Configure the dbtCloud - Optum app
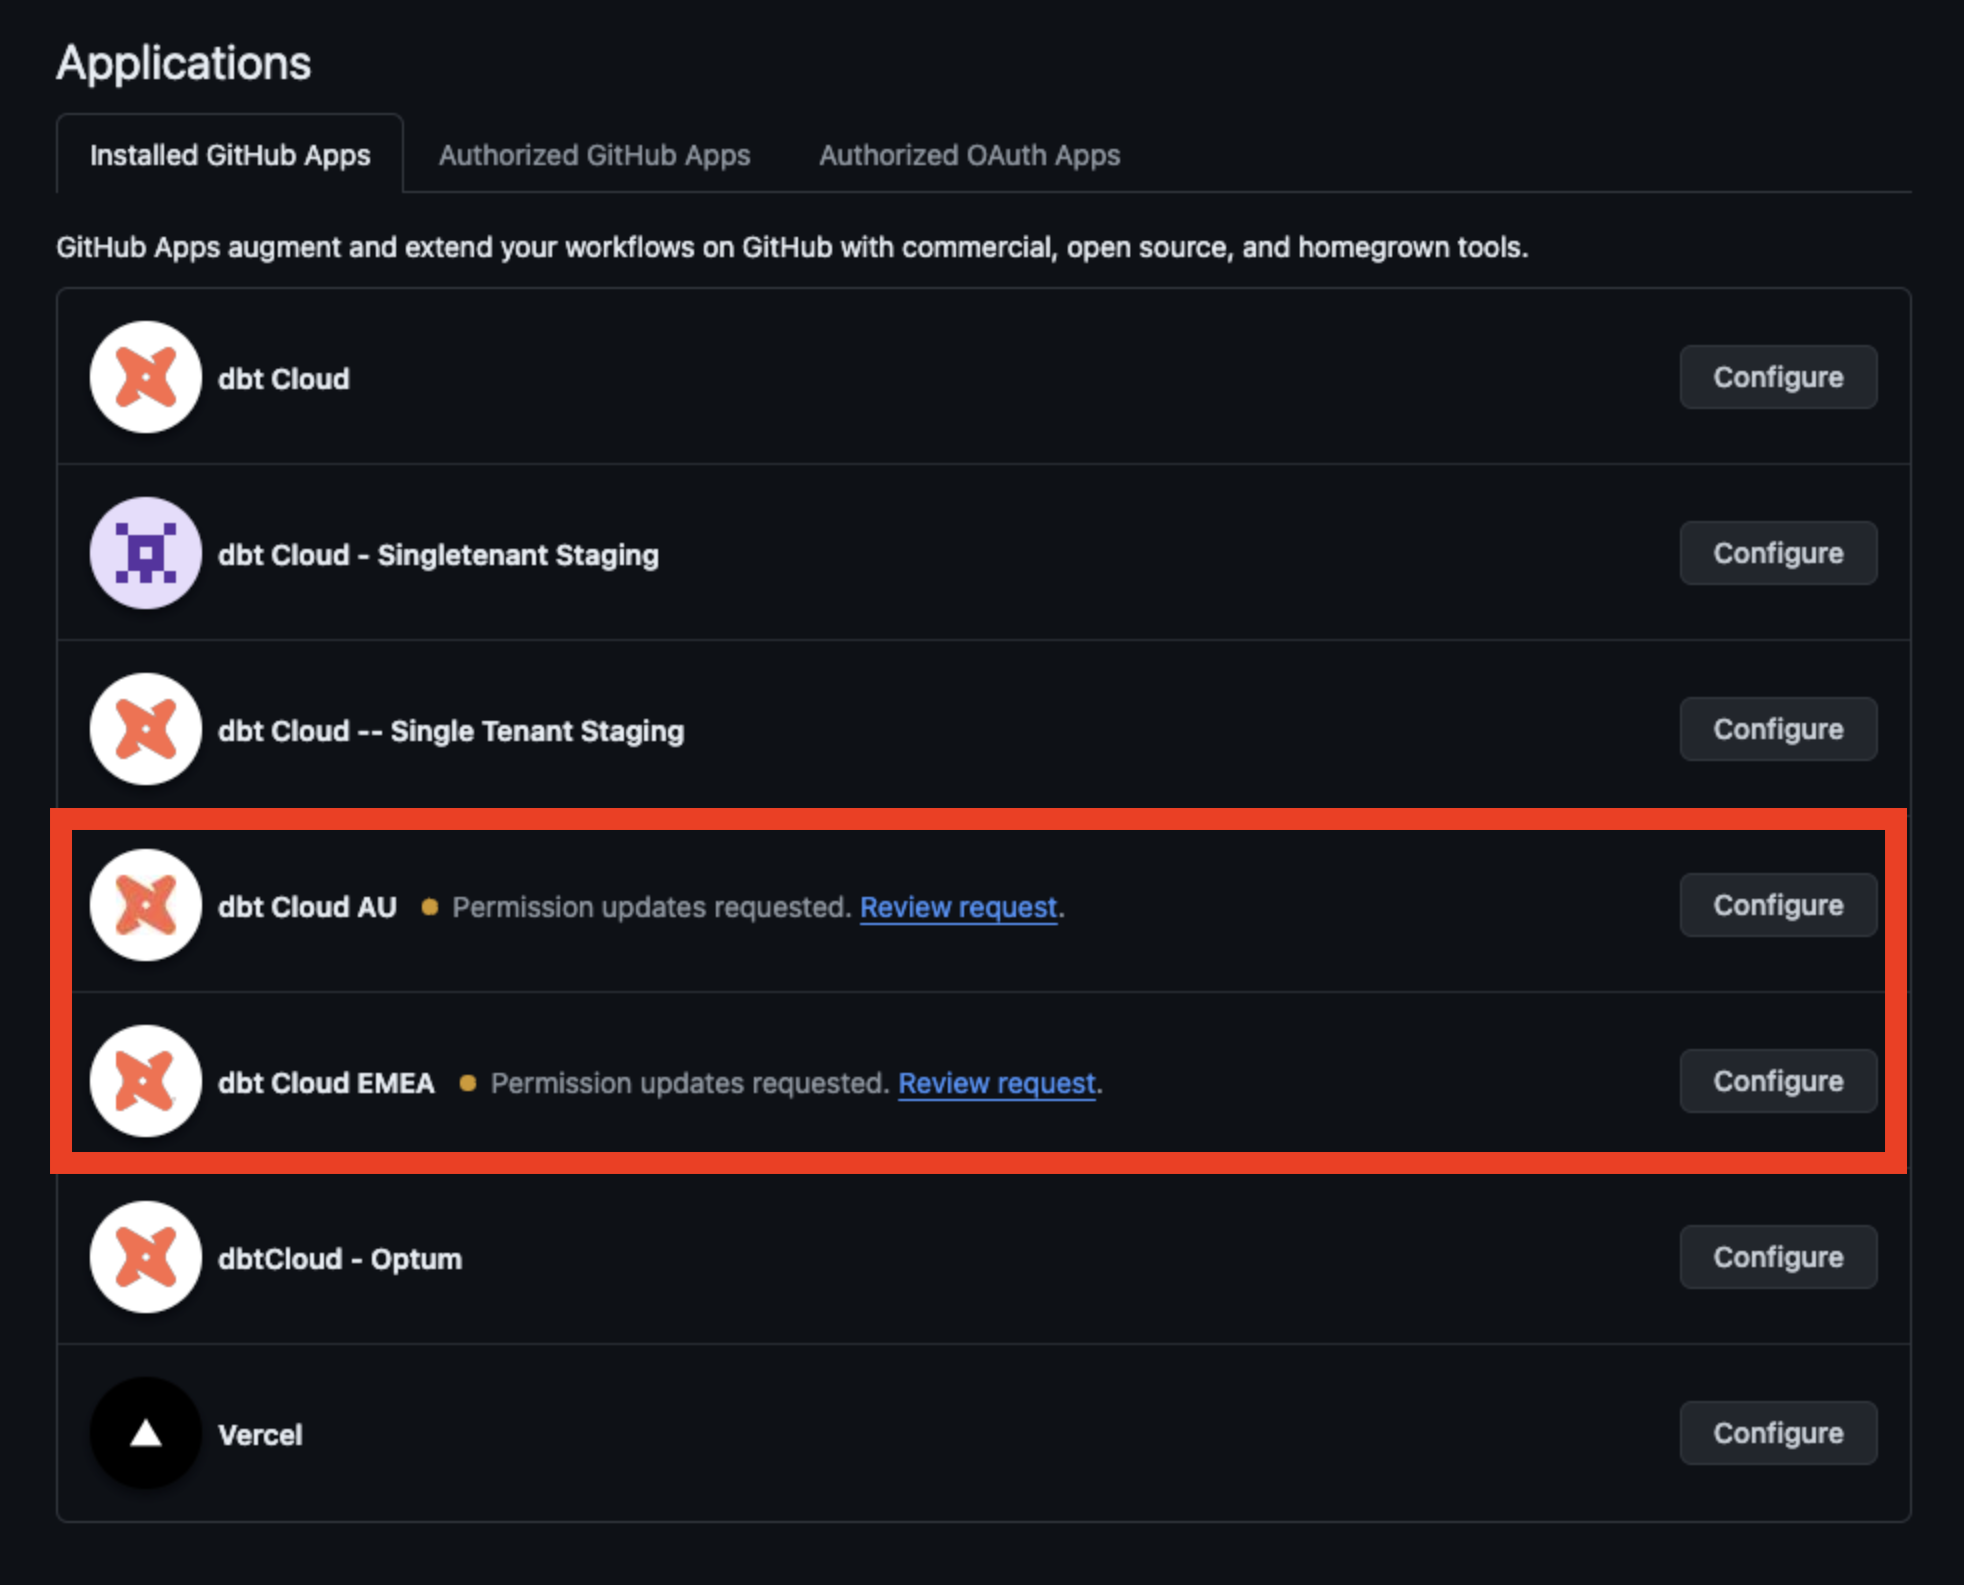This screenshot has height=1585, width=1964. point(1778,1257)
